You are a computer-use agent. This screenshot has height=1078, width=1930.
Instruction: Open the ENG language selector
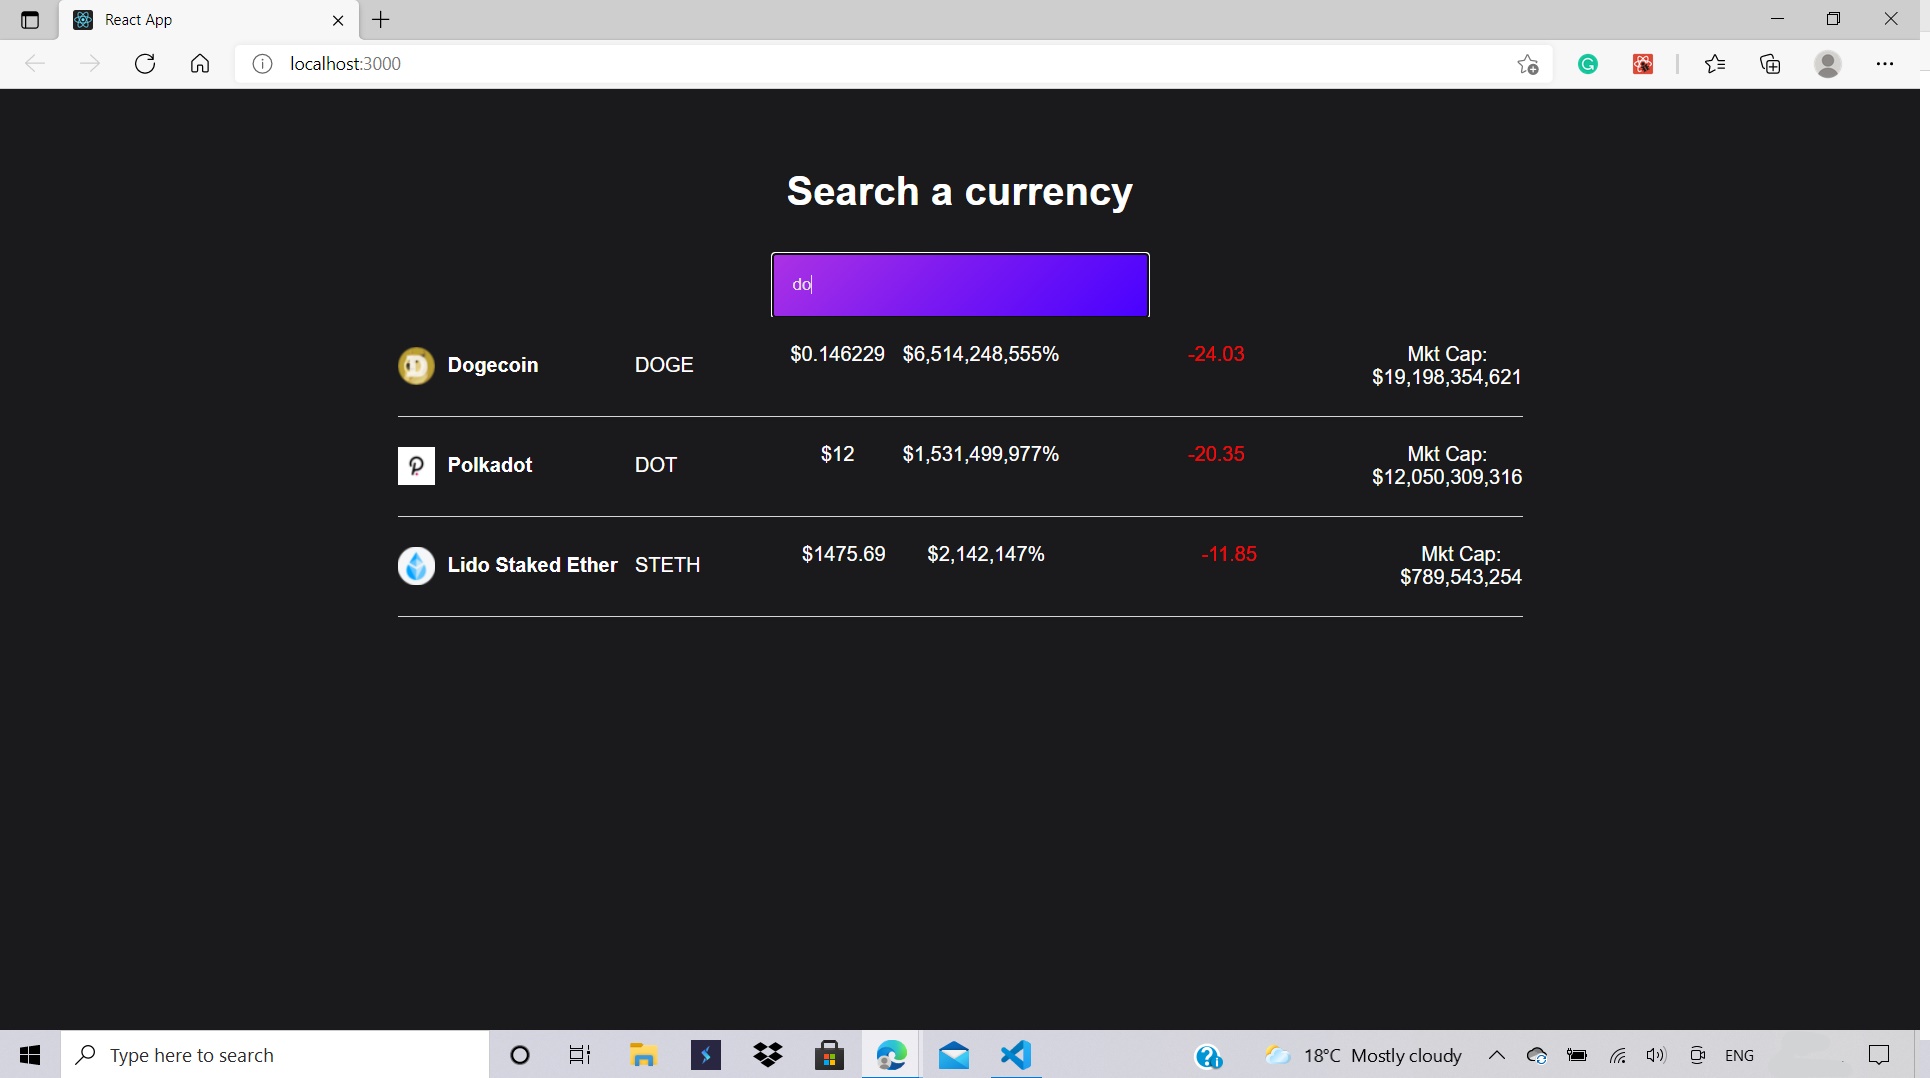click(x=1740, y=1054)
